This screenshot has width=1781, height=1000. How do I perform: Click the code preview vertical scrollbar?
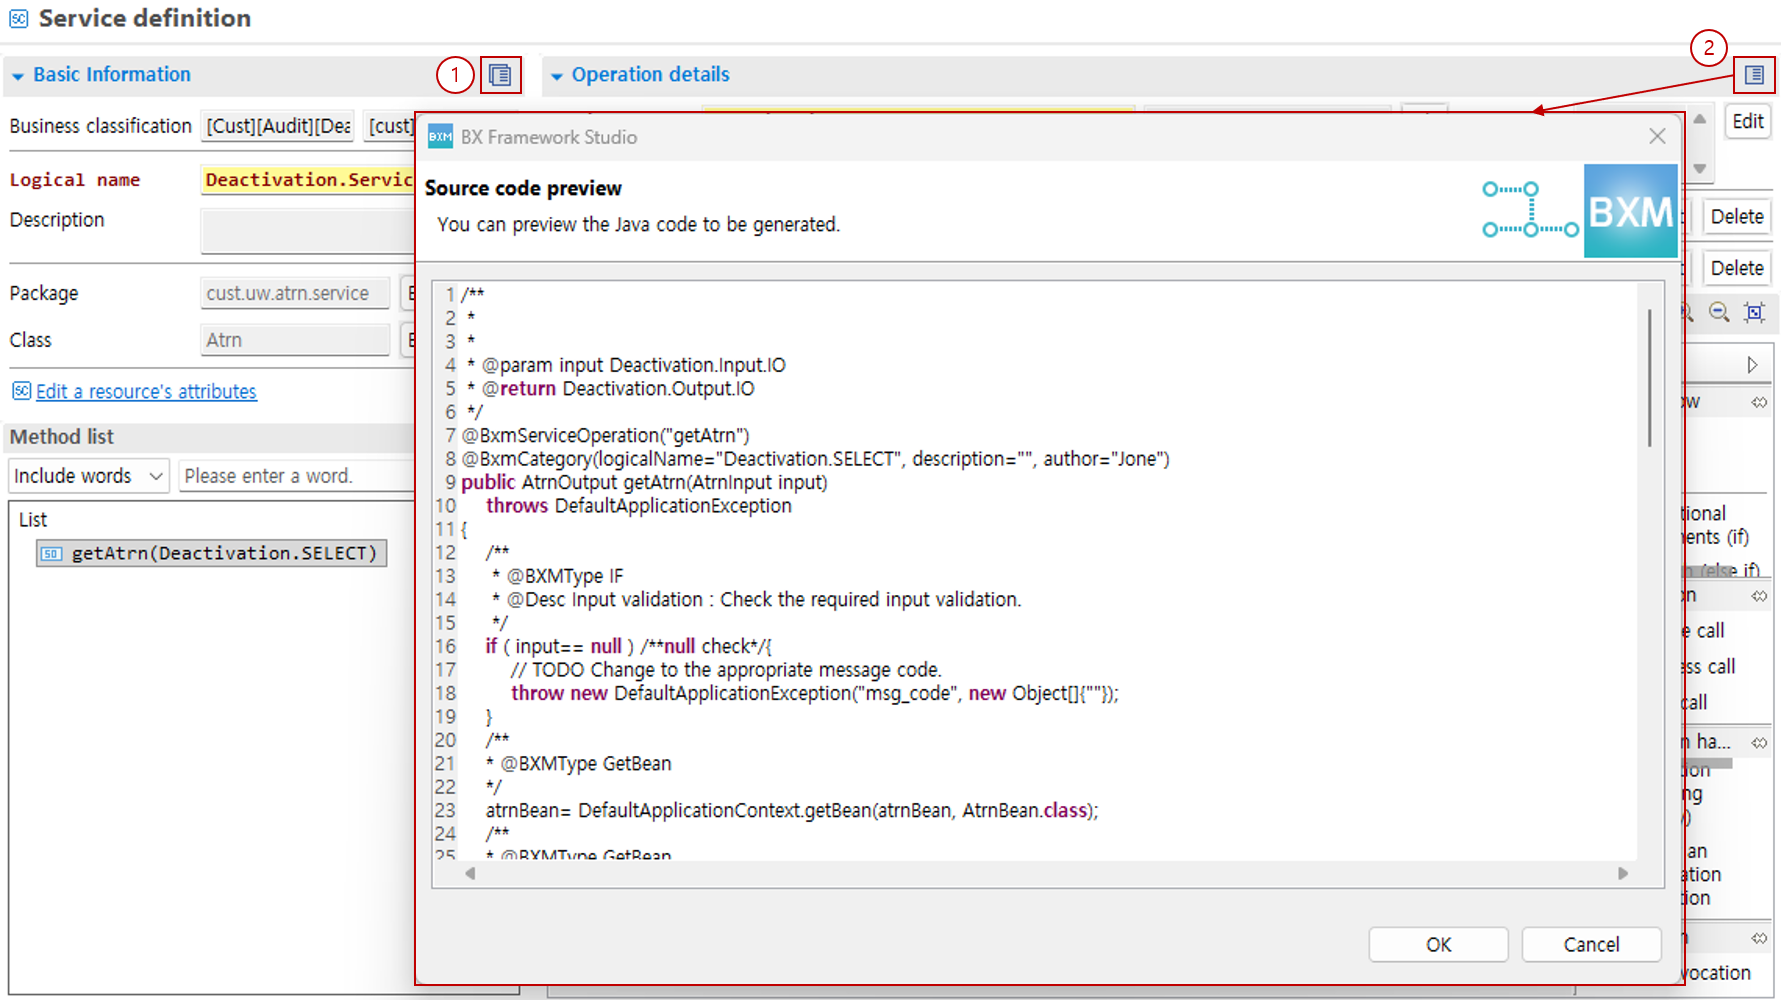tap(1649, 380)
